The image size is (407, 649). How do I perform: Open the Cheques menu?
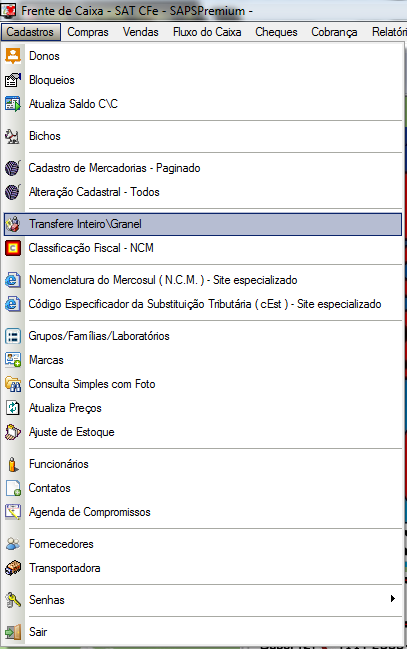click(x=276, y=32)
